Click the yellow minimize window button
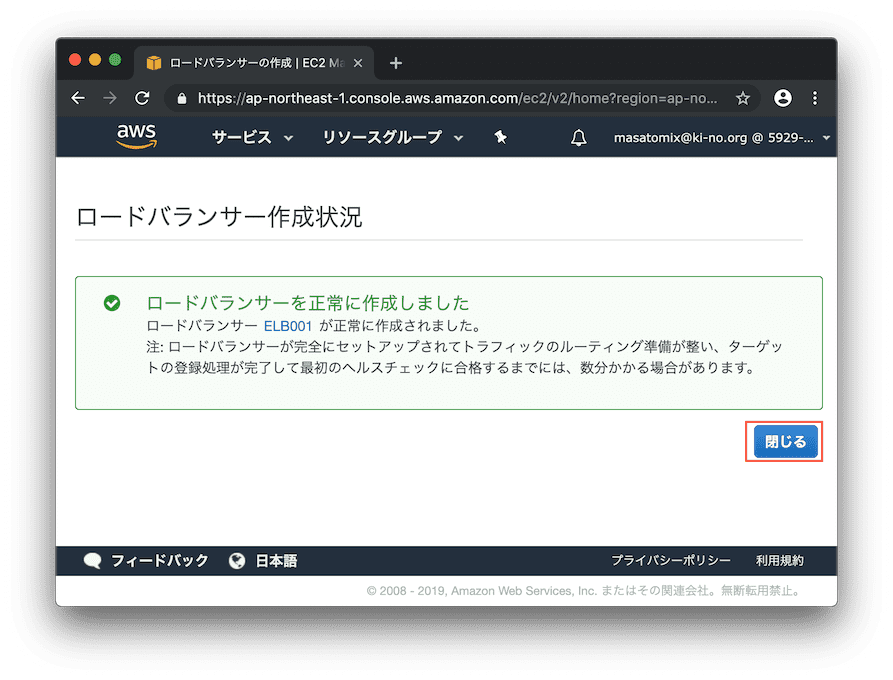The image size is (893, 680). tap(95, 60)
